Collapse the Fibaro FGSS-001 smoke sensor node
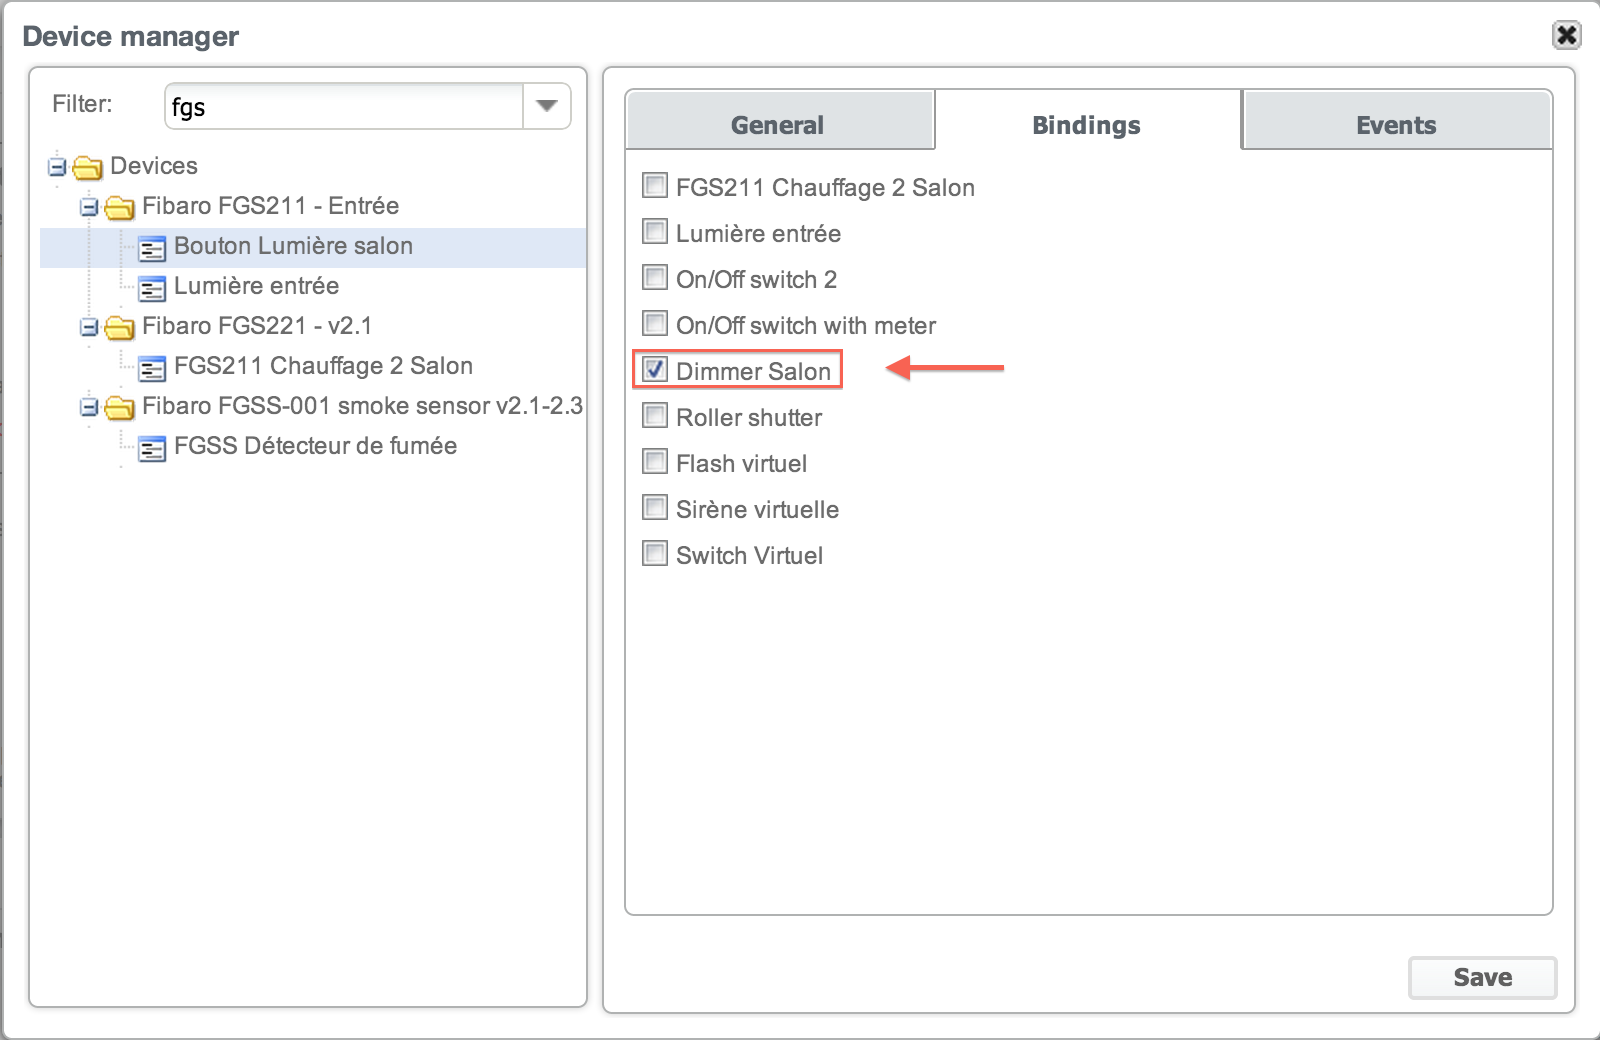 [89, 407]
